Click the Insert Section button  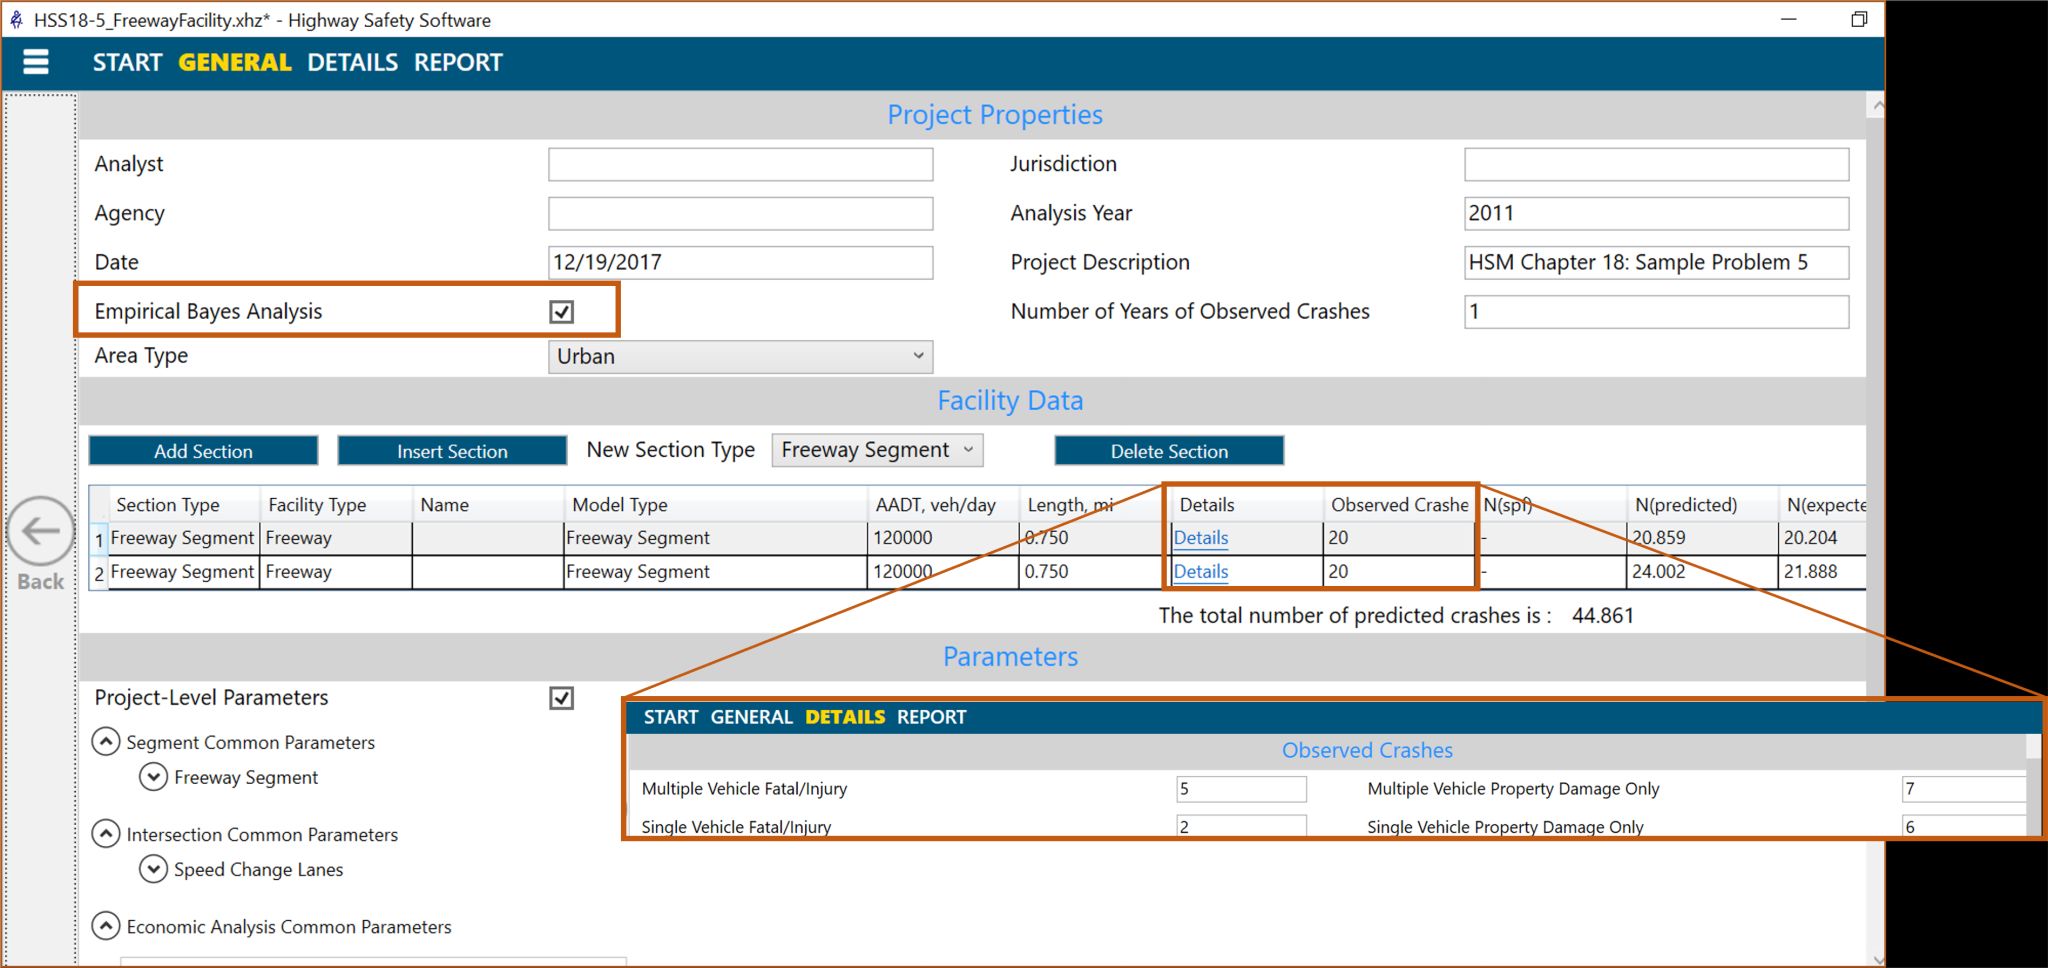(x=452, y=451)
